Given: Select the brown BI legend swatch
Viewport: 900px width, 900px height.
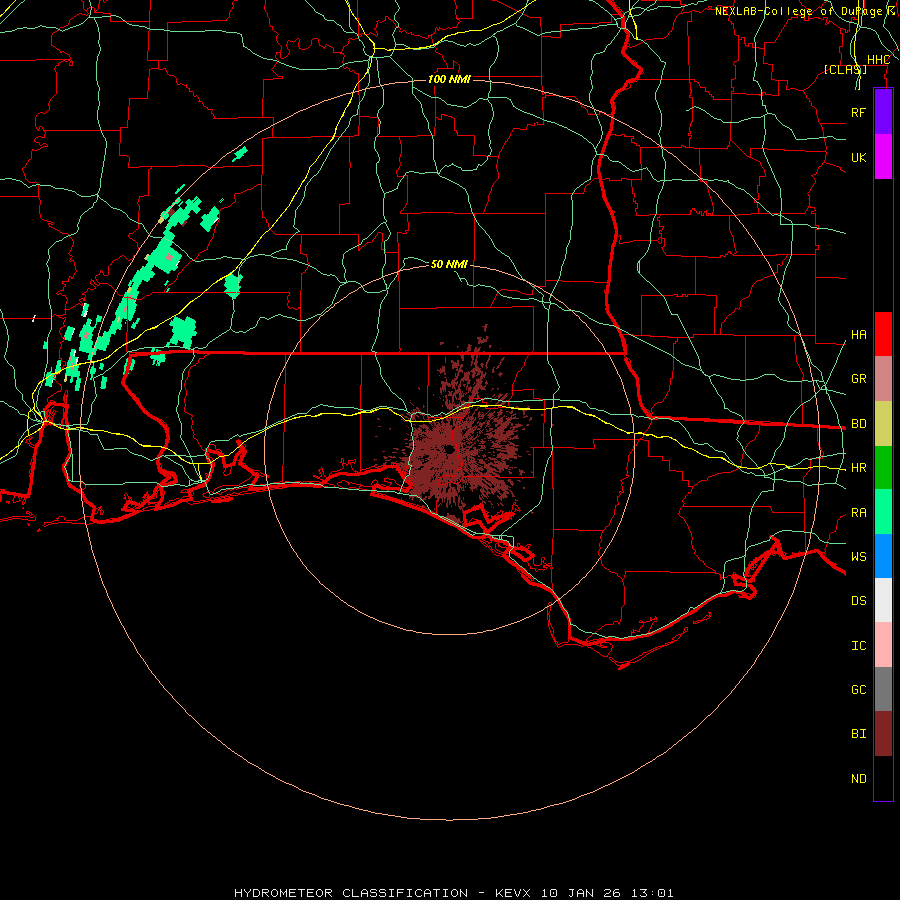Looking at the screenshot, I should 883,734.
